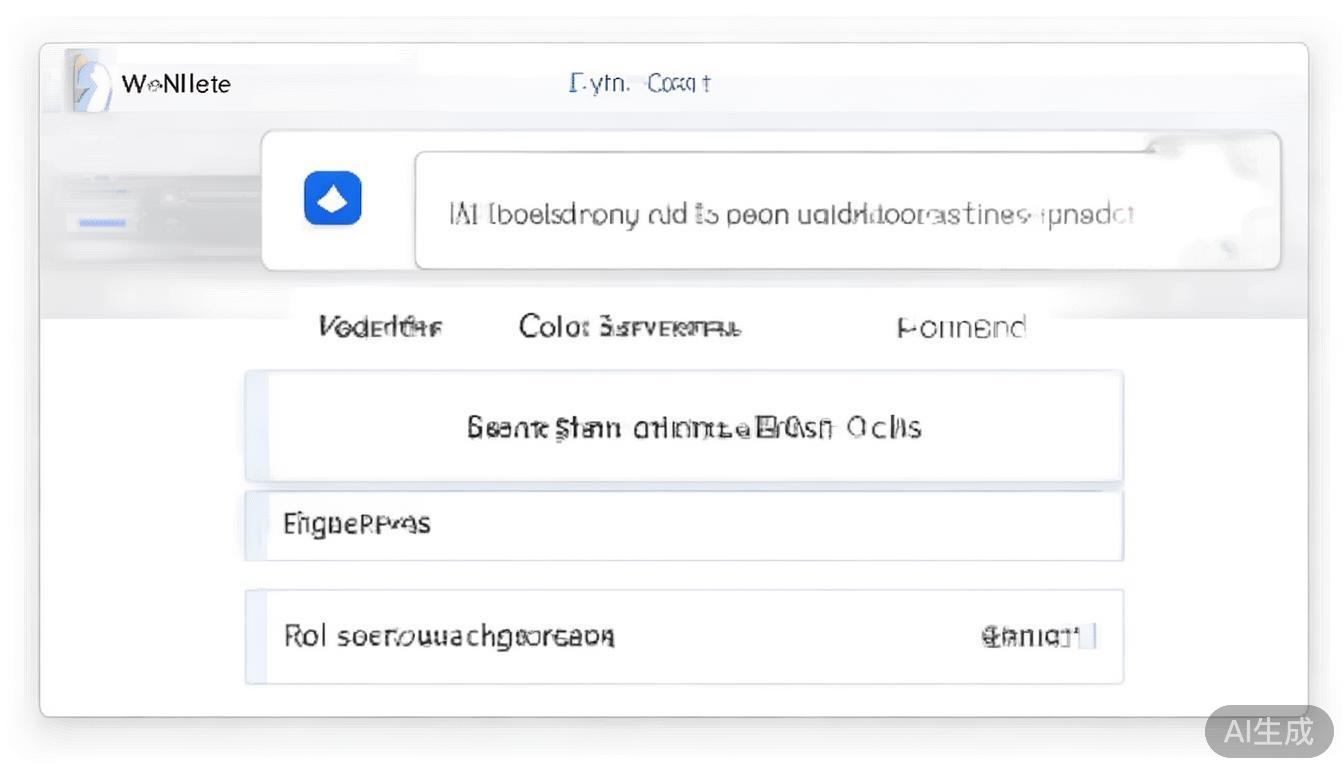Click the WeNllete app logo icon
This screenshot has height=768, width=1344.
pos(91,82)
